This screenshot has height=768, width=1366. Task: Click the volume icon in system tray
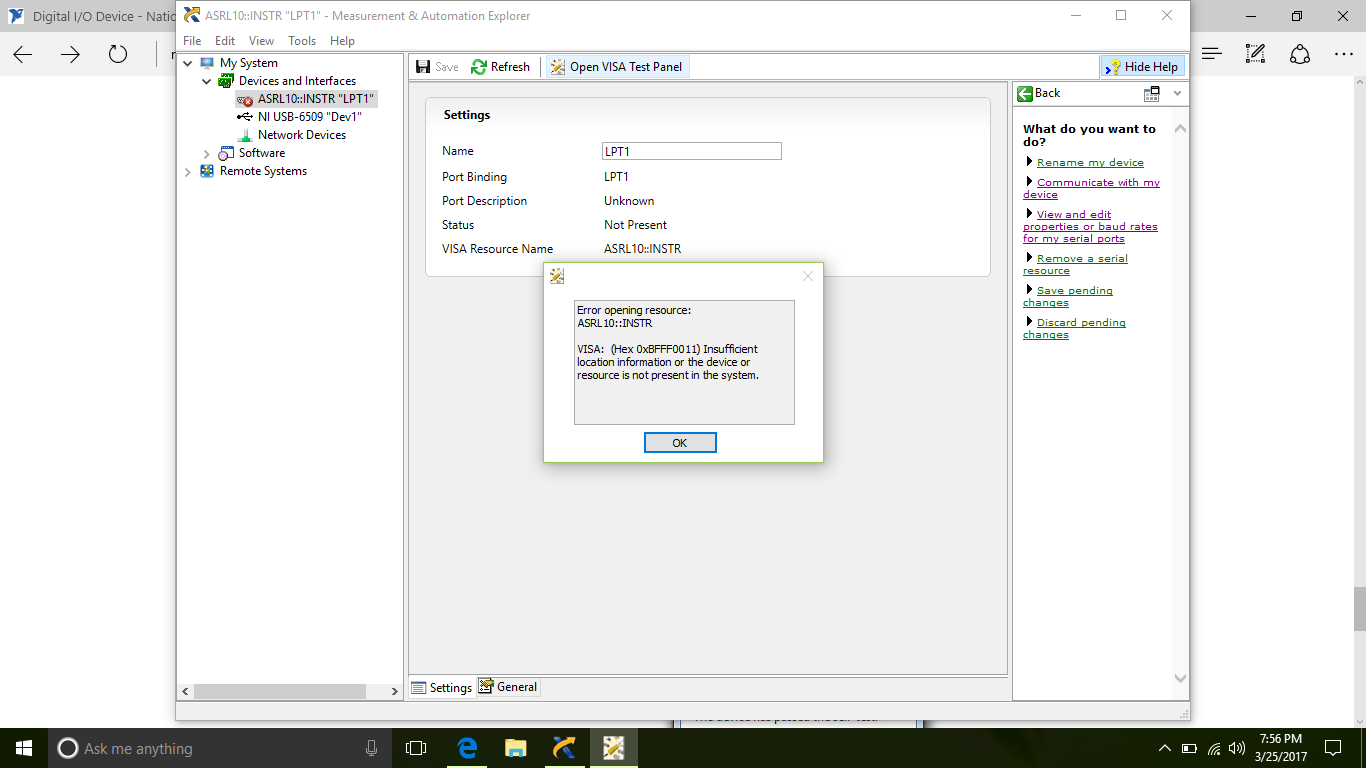point(1238,748)
